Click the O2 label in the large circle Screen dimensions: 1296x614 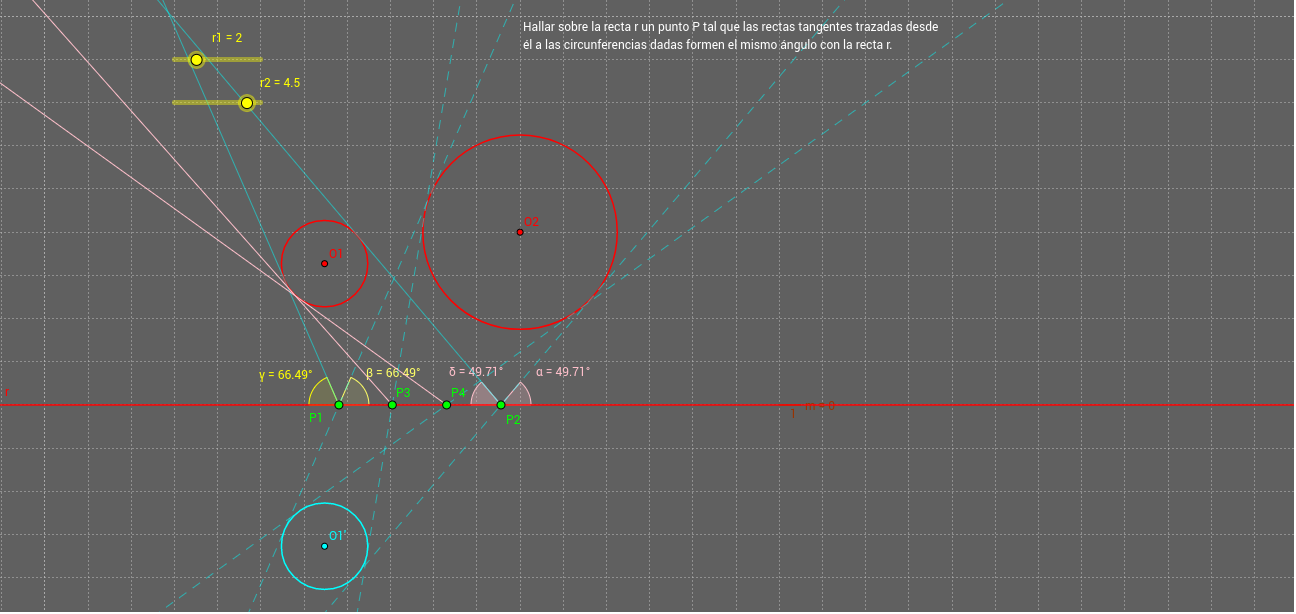pyautogui.click(x=531, y=222)
